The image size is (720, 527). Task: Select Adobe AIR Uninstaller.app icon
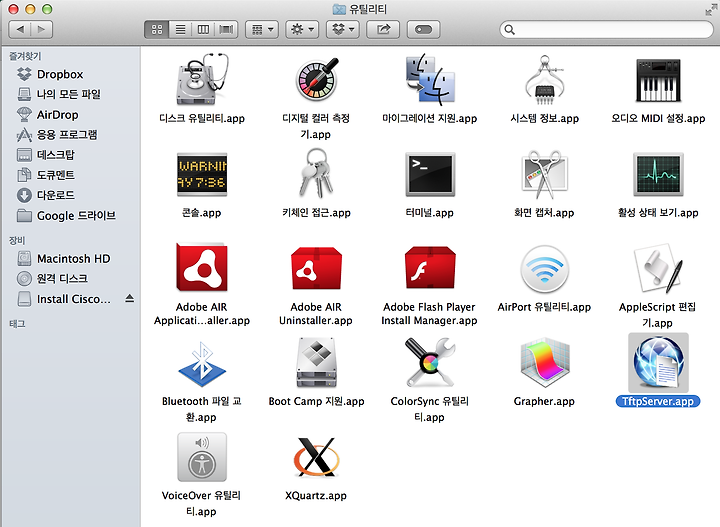pos(316,268)
